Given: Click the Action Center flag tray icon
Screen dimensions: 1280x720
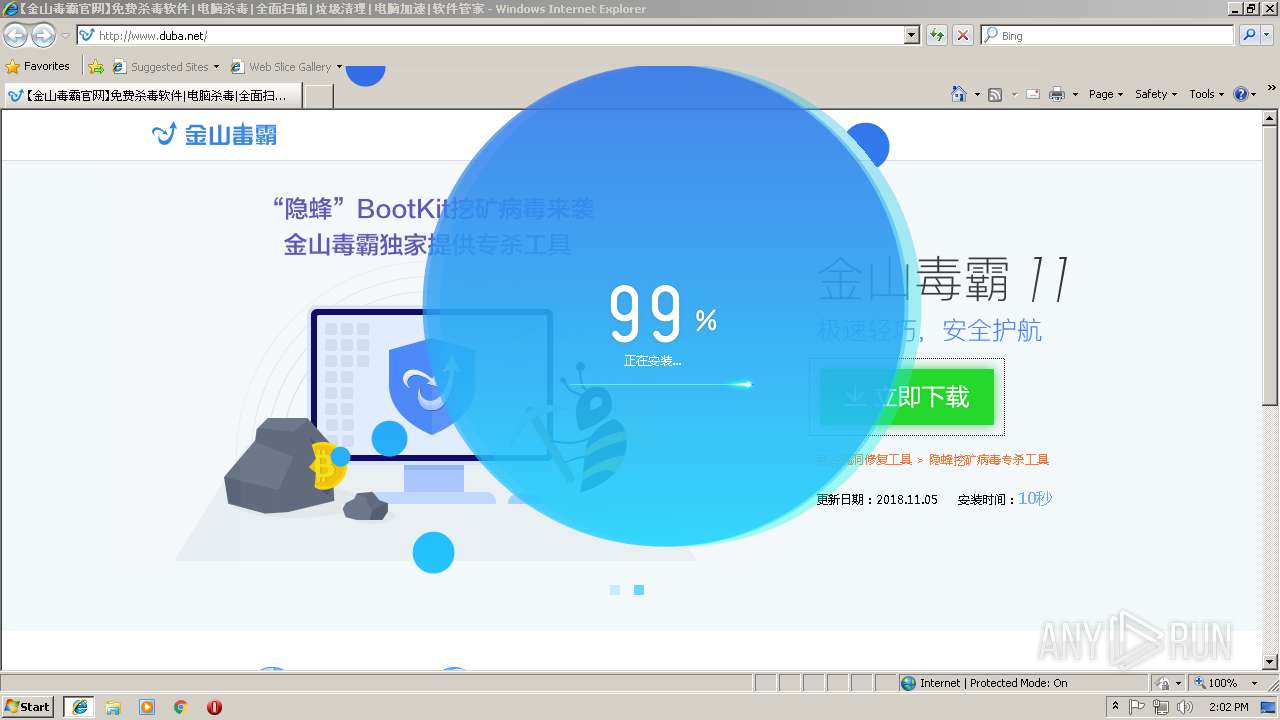Looking at the screenshot, I should [x=1137, y=707].
